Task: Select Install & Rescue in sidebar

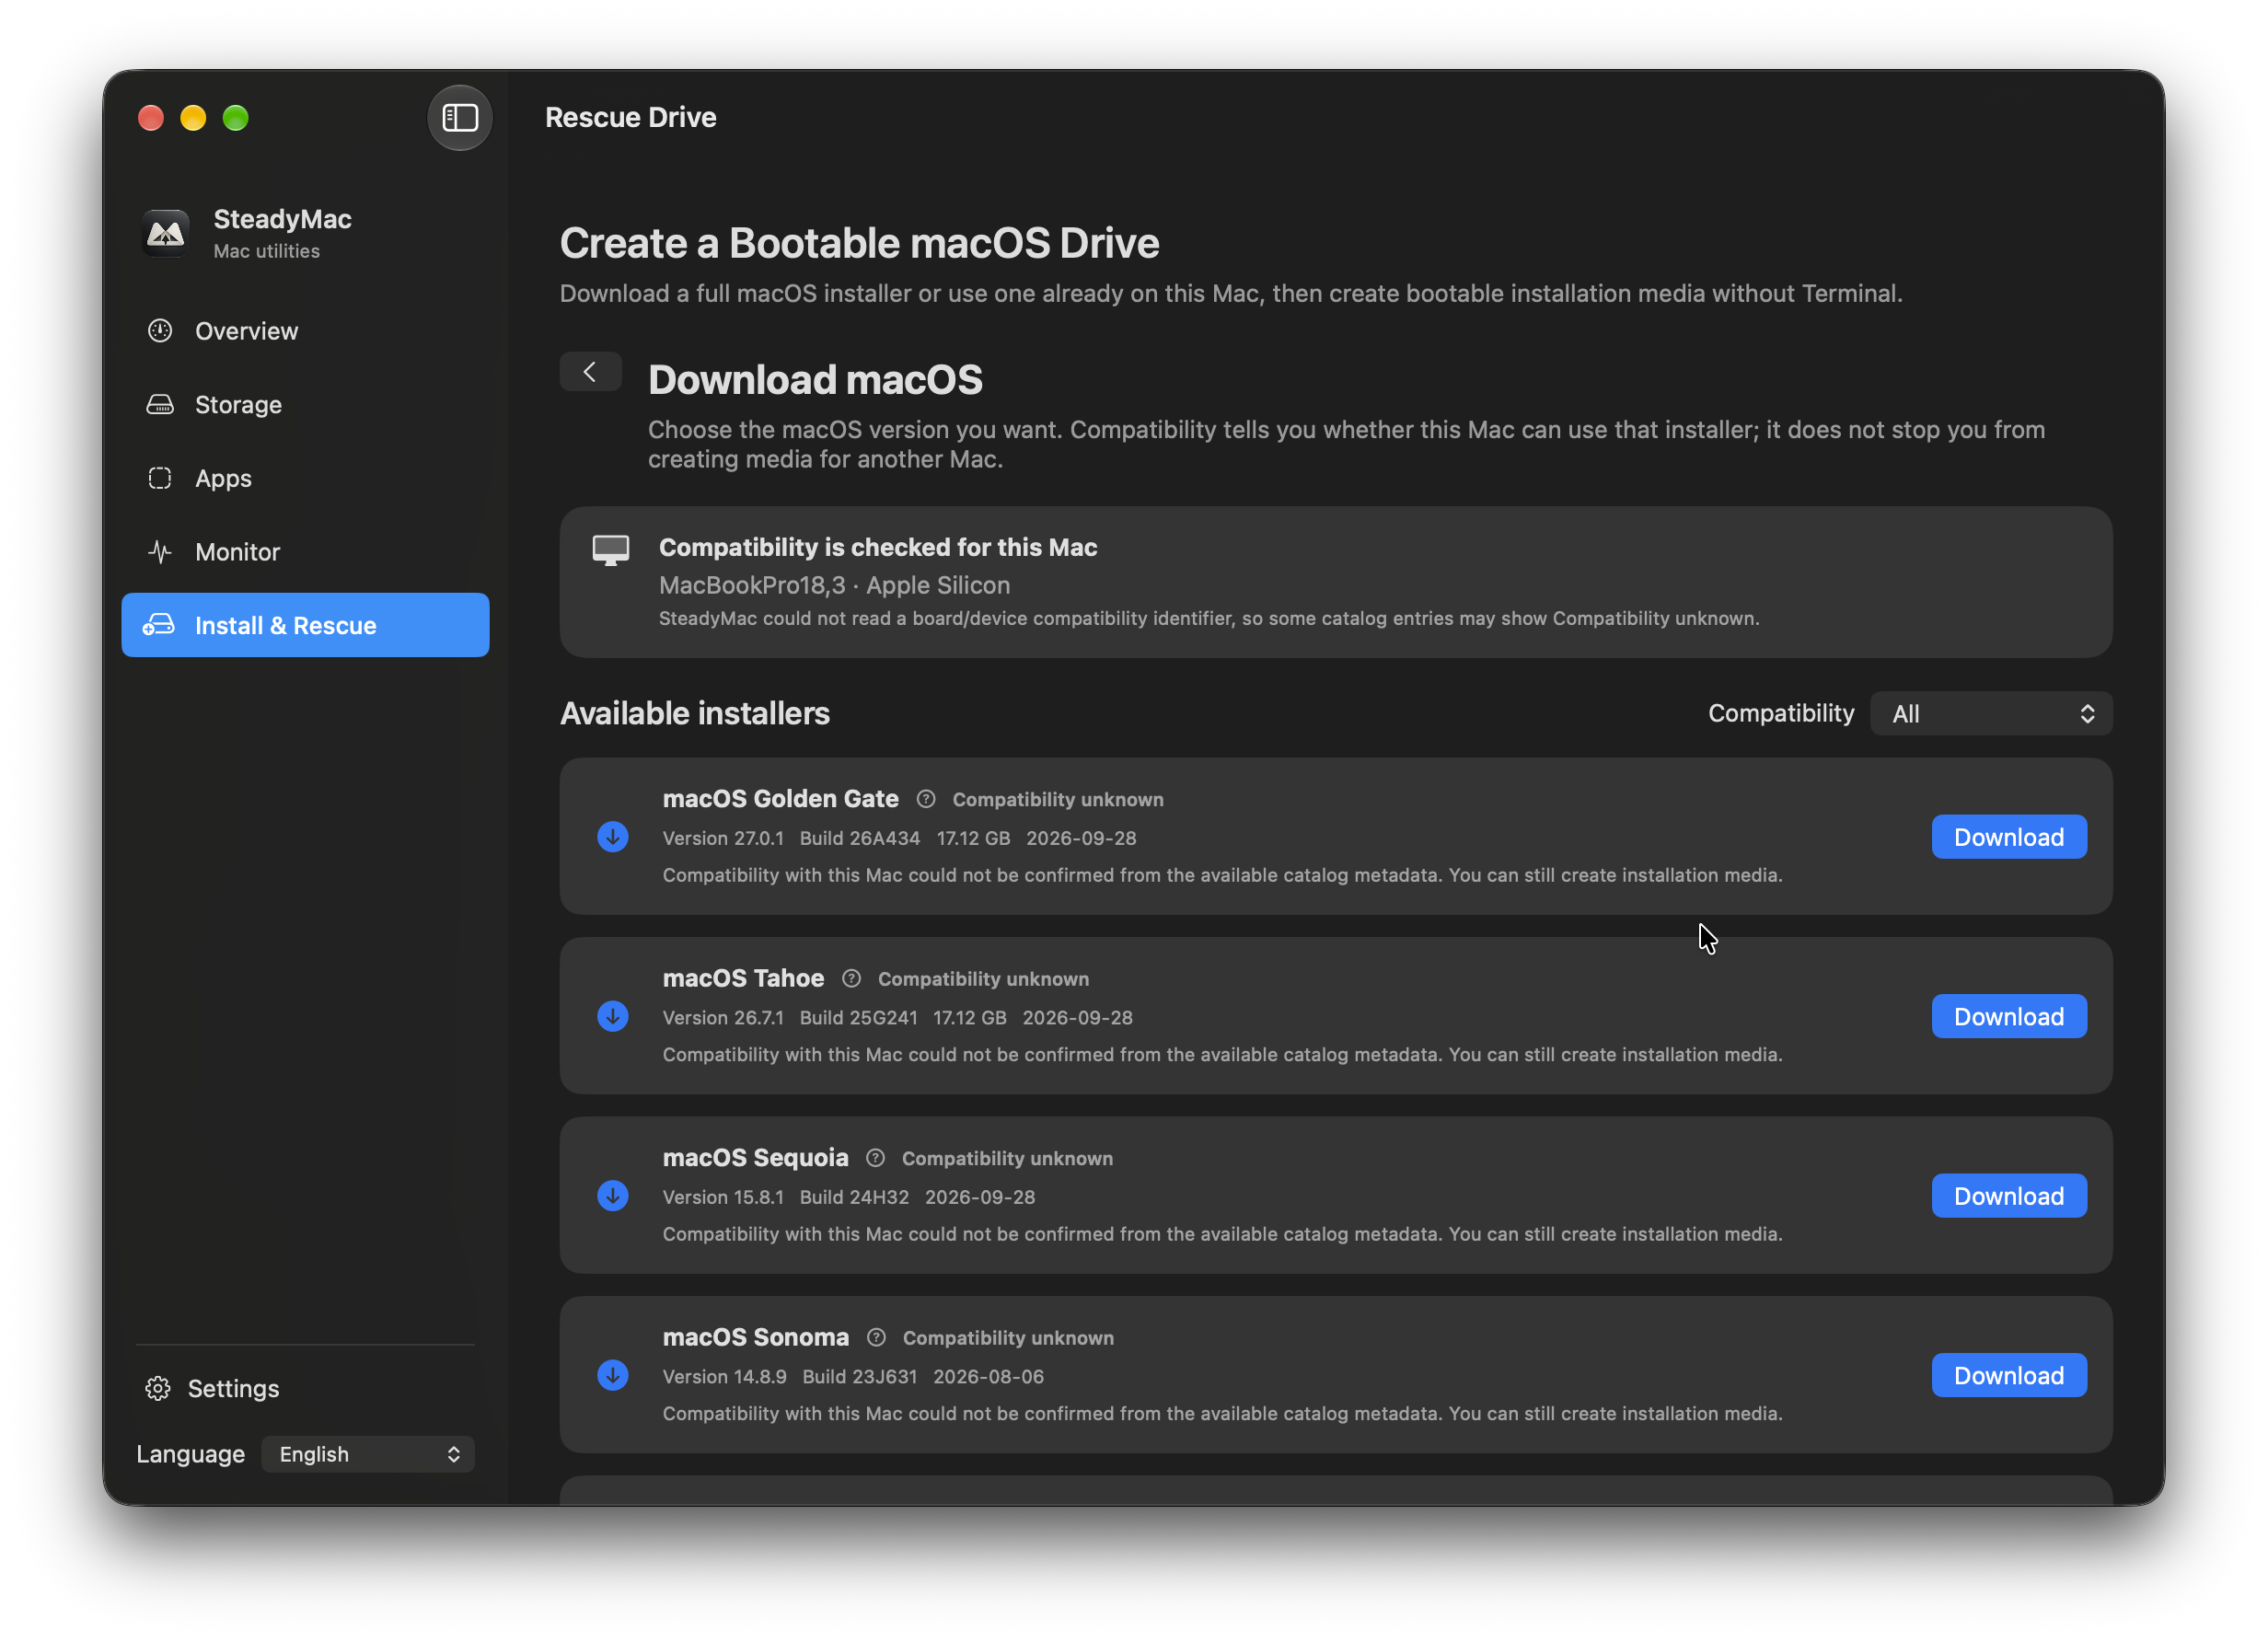Action: (305, 626)
